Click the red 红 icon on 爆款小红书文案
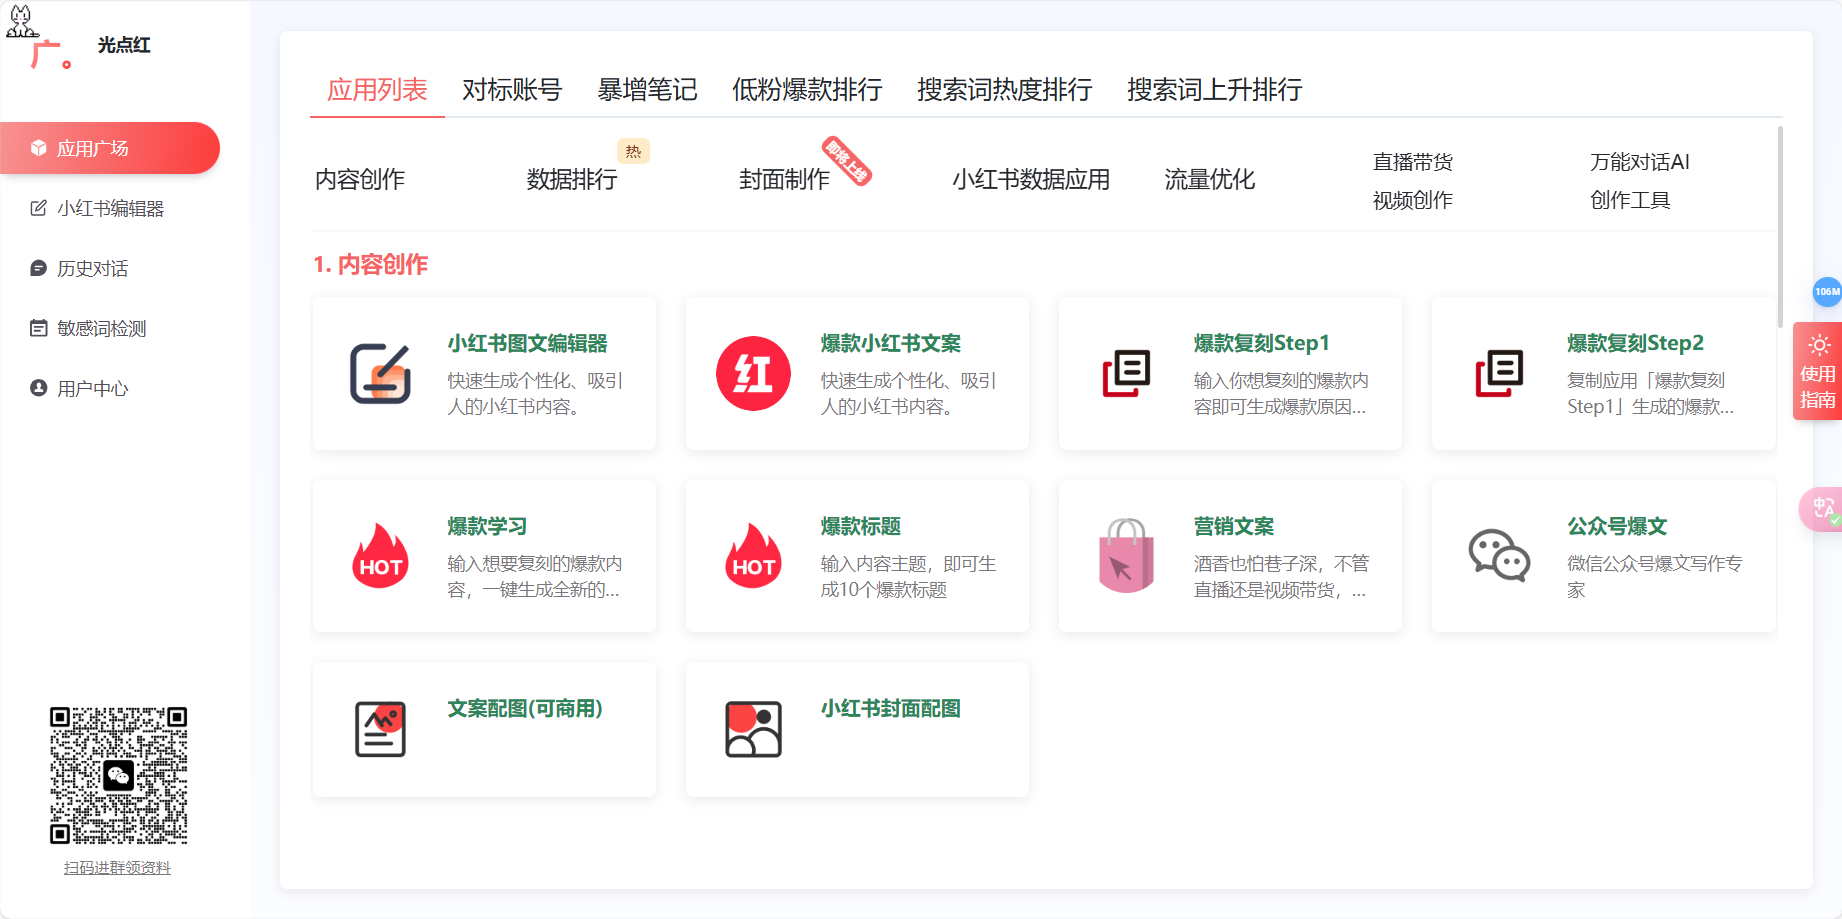 pos(754,373)
